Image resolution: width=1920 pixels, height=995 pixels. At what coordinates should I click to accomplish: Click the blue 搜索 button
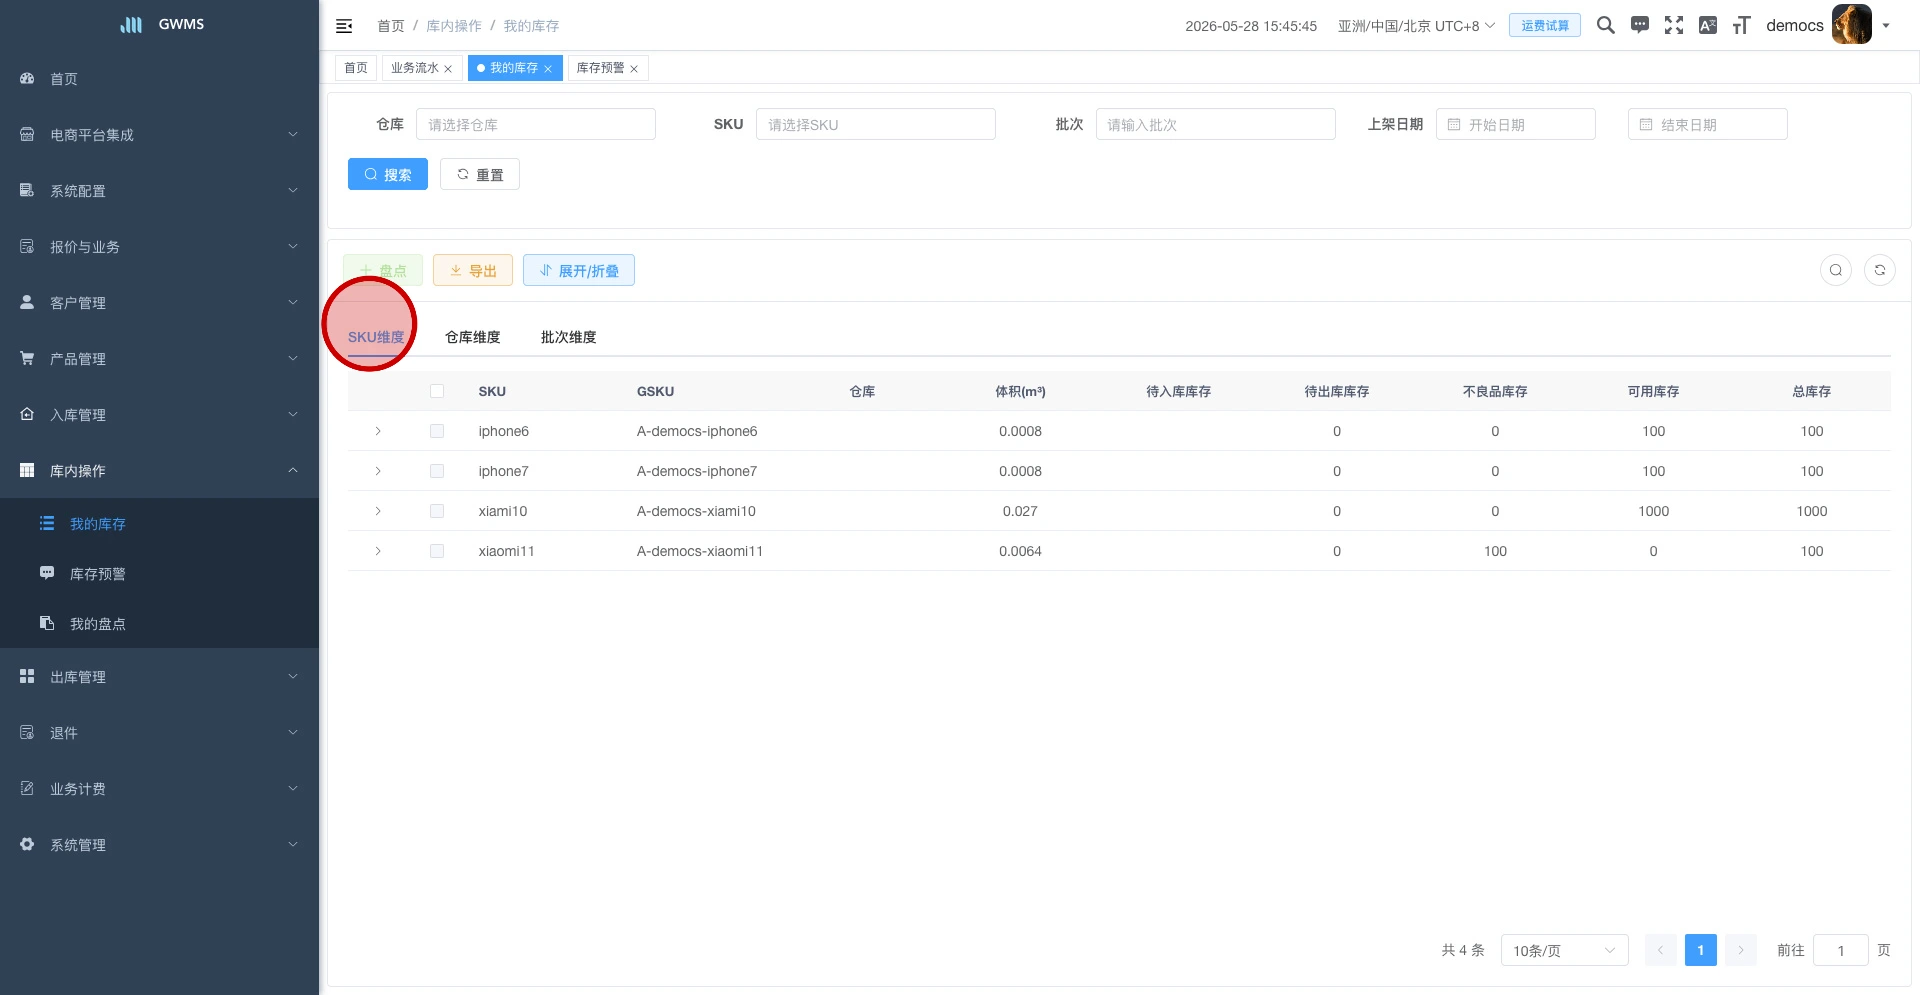coord(388,174)
